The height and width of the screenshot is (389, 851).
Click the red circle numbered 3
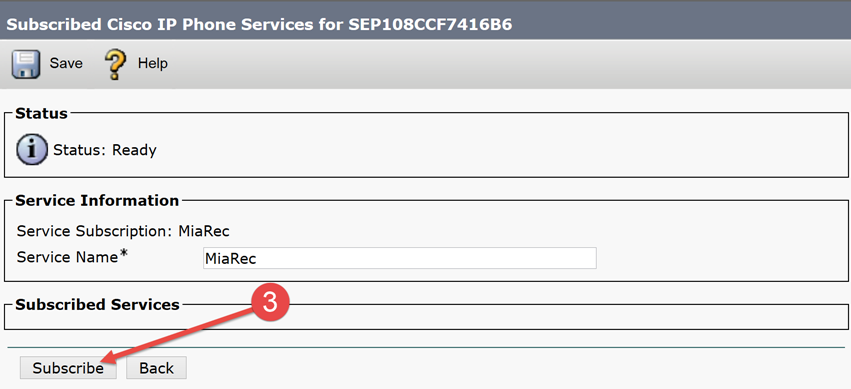[270, 304]
